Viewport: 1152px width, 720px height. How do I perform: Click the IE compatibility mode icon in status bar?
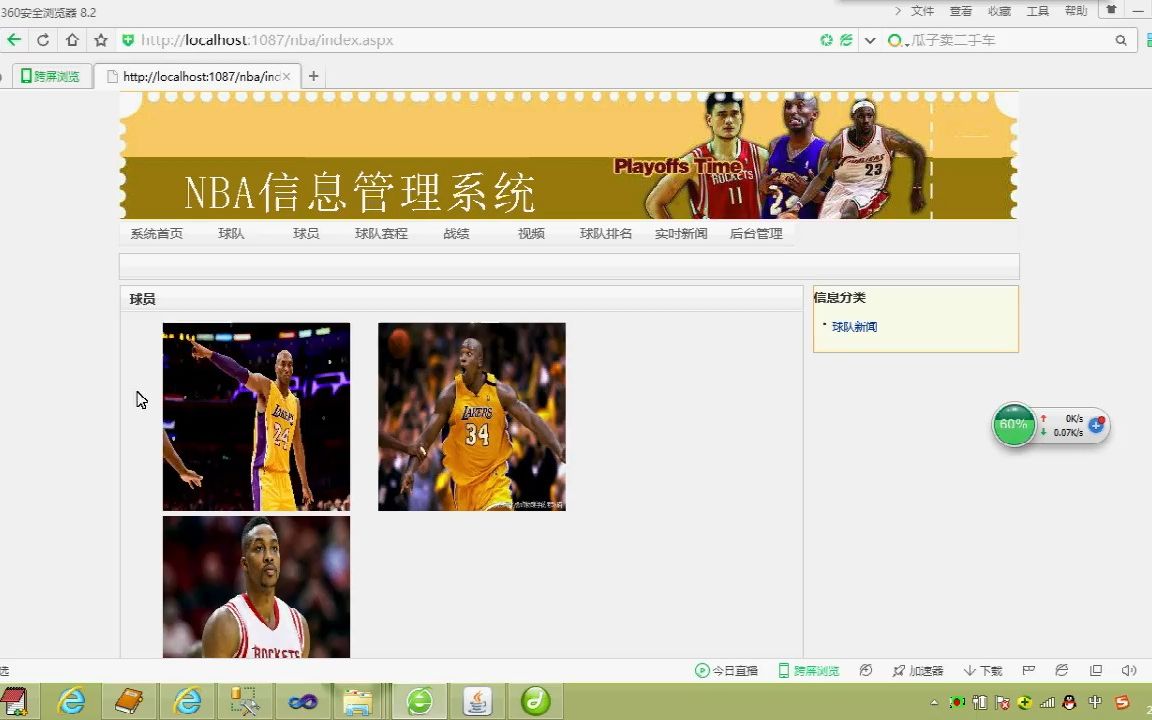tap(1062, 670)
